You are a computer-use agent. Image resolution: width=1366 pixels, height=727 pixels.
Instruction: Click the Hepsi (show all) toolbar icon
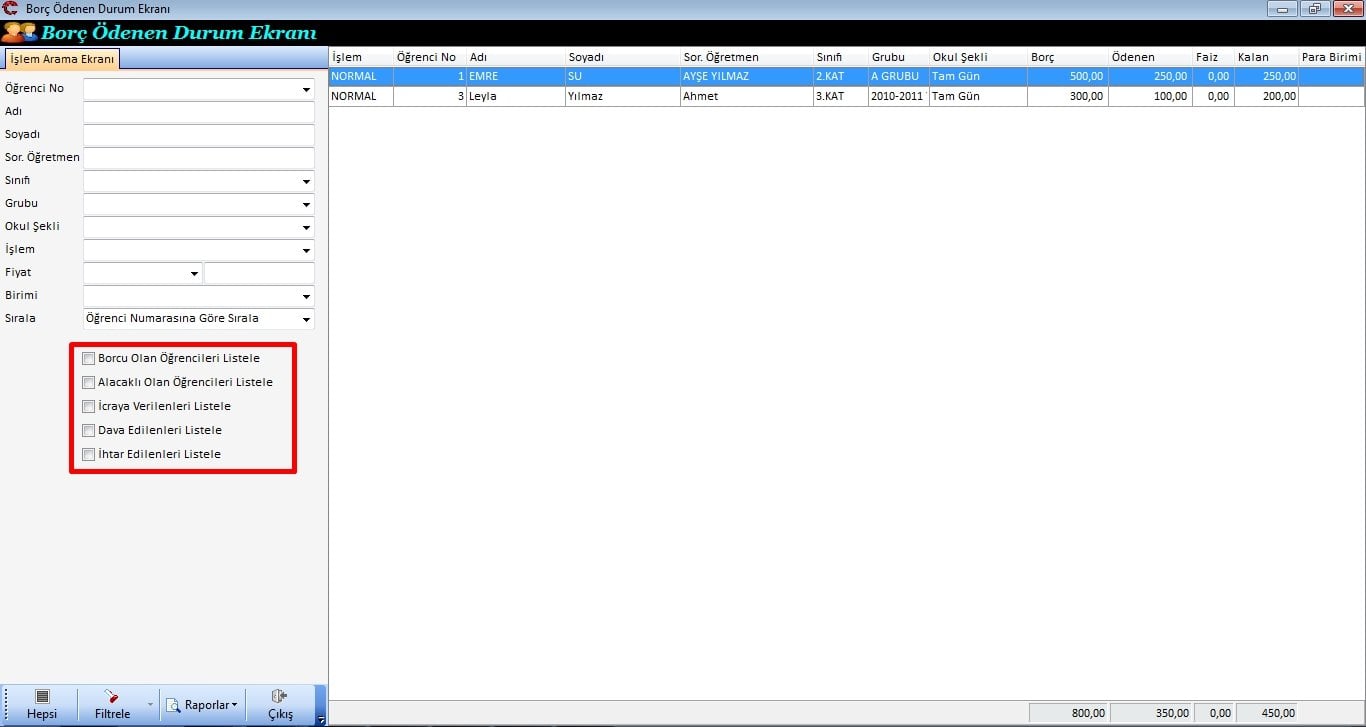[41, 697]
